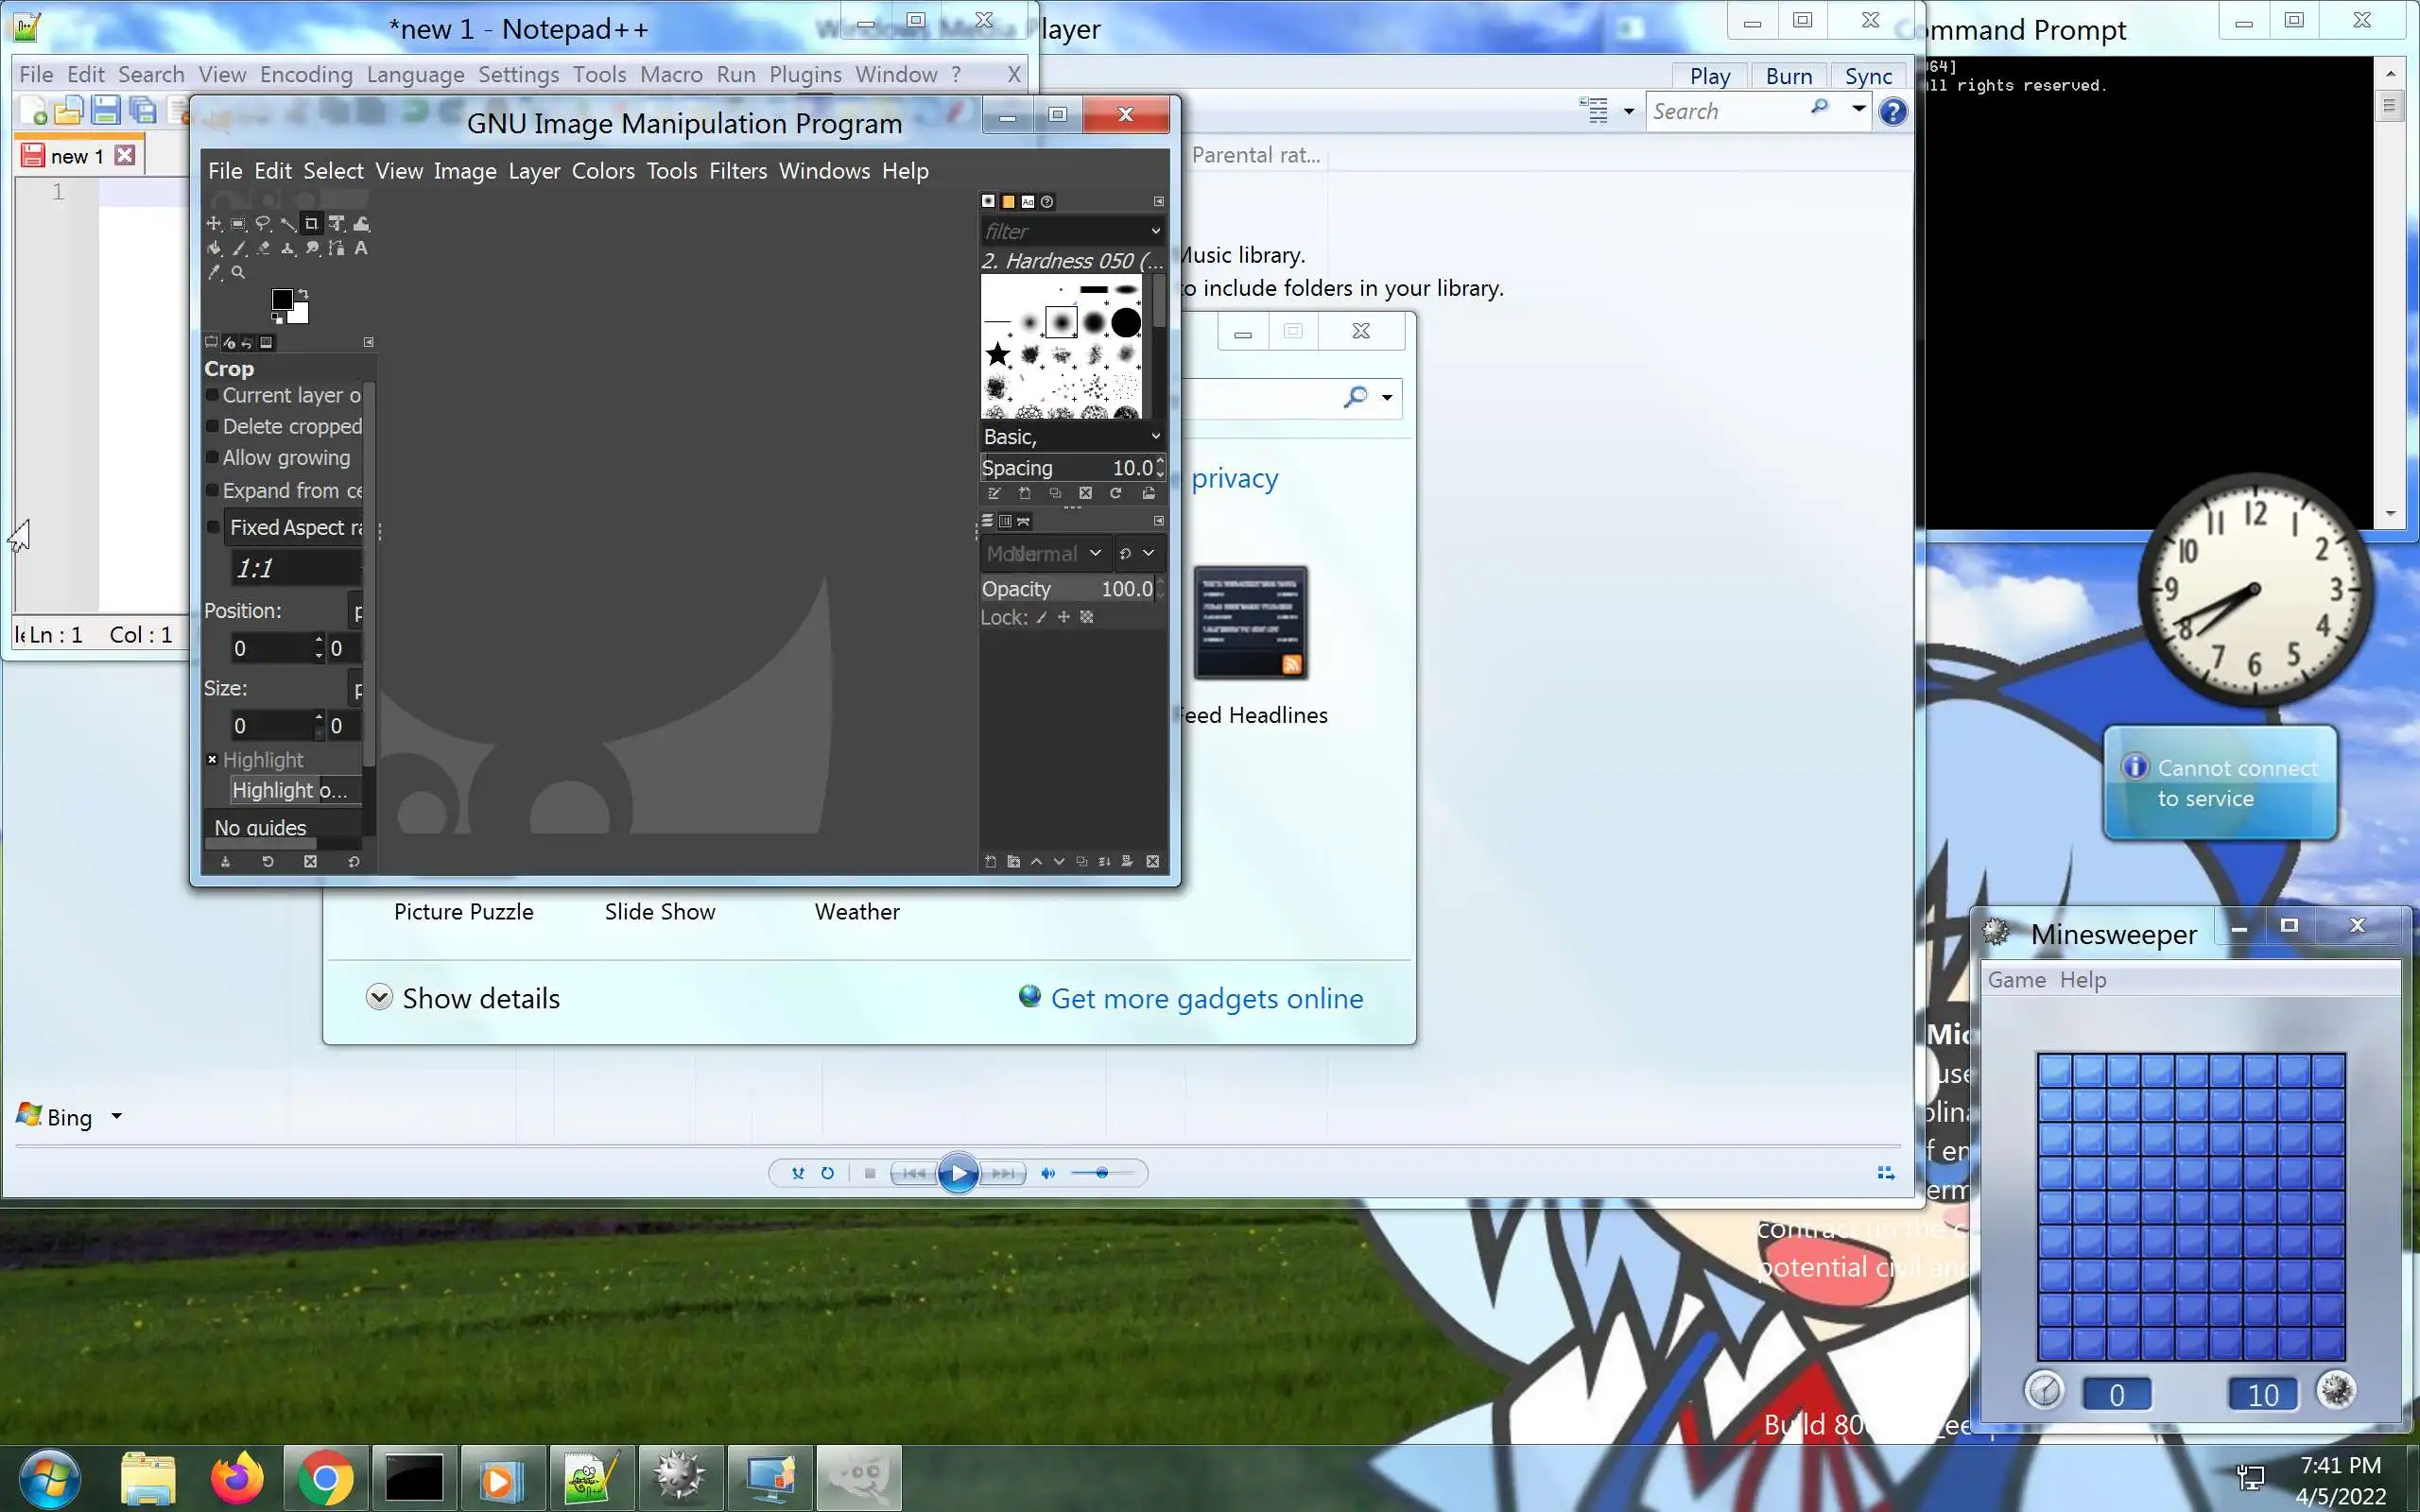Expand Show details in gadget gallery

click(x=463, y=998)
